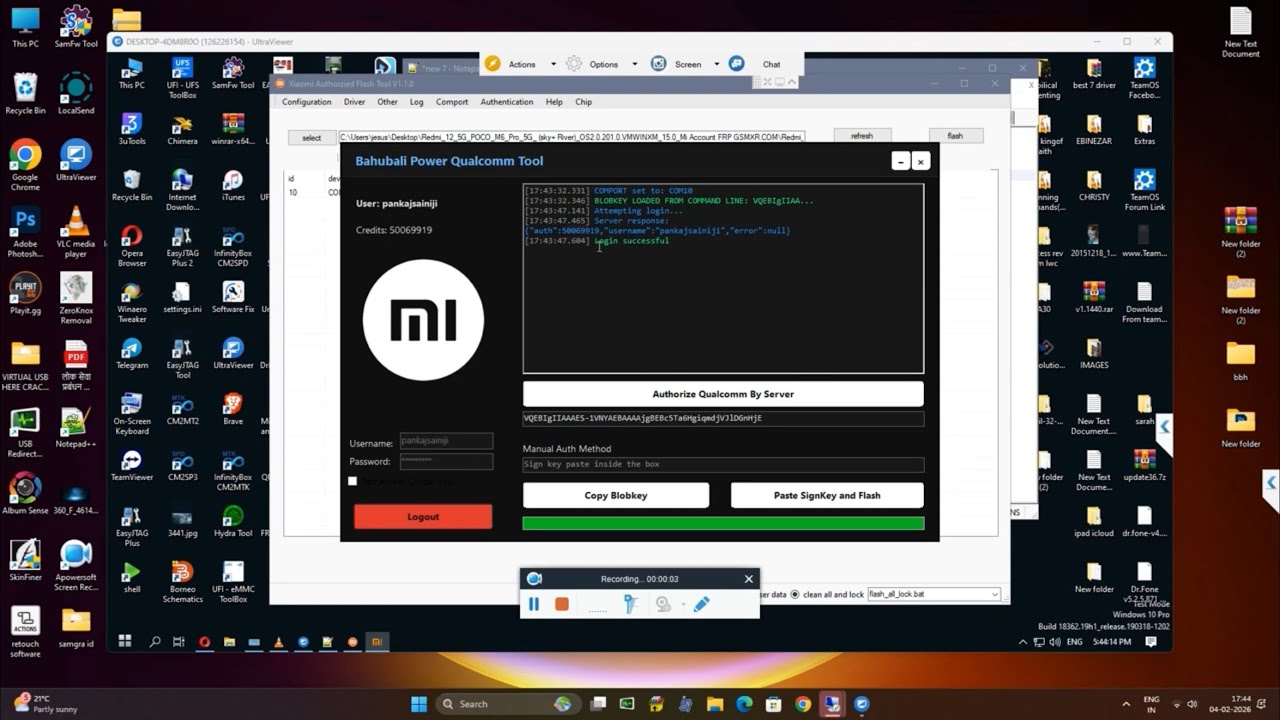This screenshot has width=1280, height=720.
Task: Click Authorize Qualcomm By Server button
Action: click(x=723, y=394)
